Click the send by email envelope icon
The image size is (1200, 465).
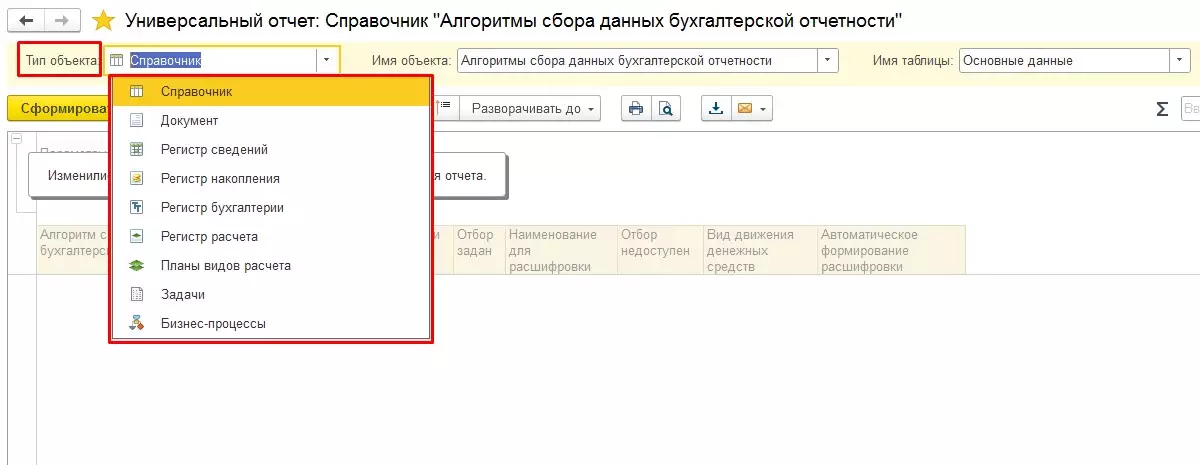[744, 108]
